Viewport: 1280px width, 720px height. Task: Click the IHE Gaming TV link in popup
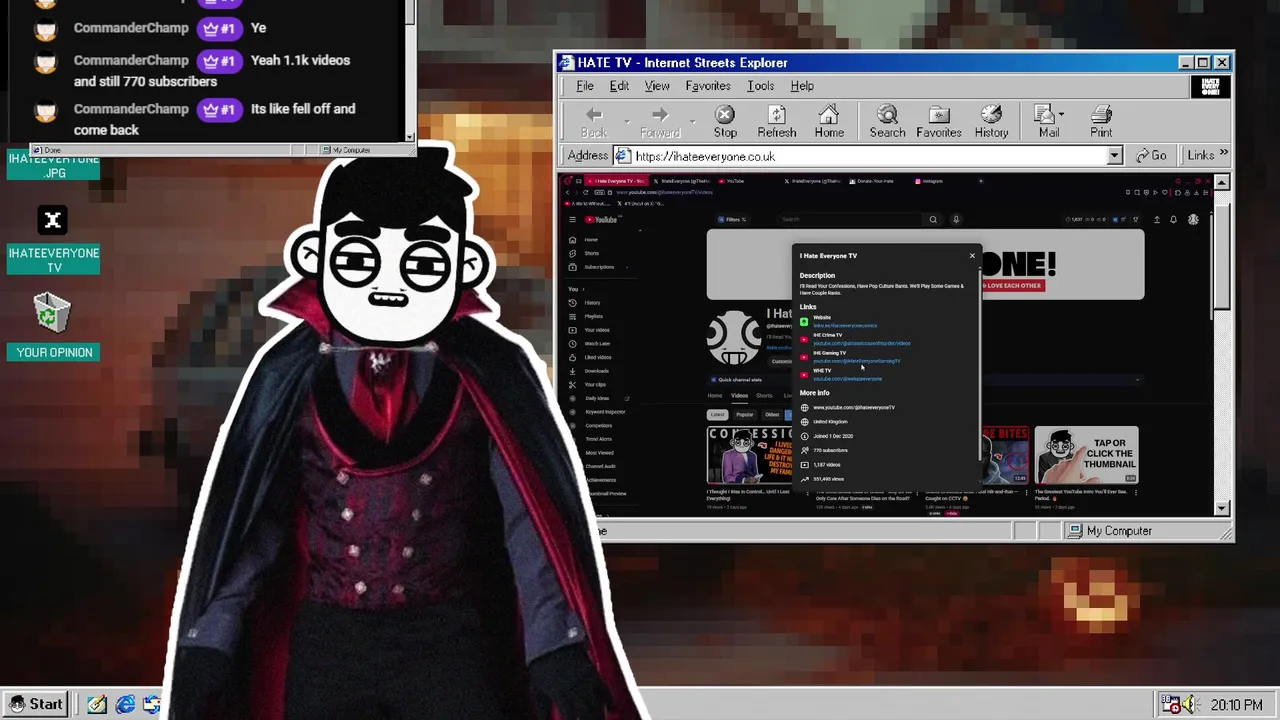click(856, 361)
